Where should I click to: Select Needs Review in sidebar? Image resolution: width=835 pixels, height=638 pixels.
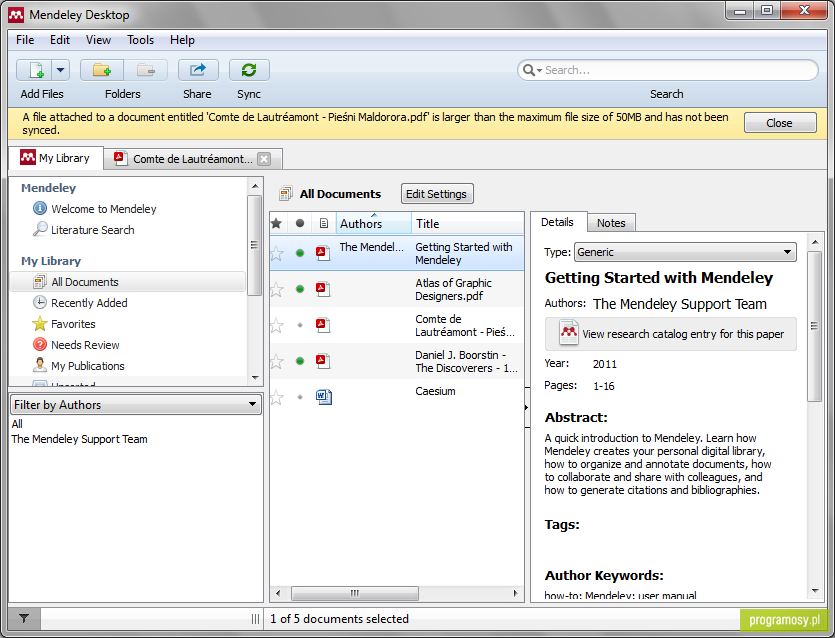(x=76, y=345)
